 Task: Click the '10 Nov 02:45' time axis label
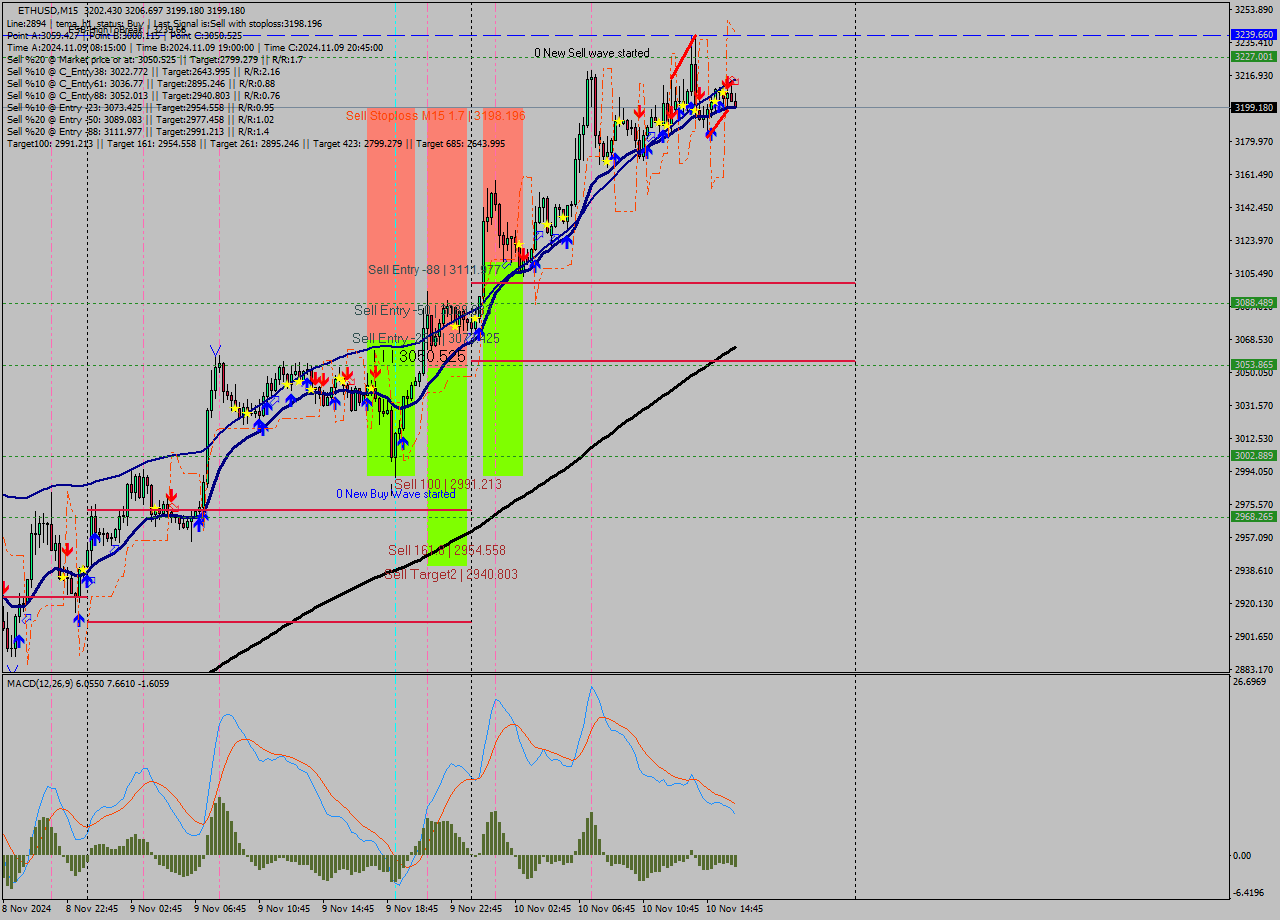coord(543,909)
